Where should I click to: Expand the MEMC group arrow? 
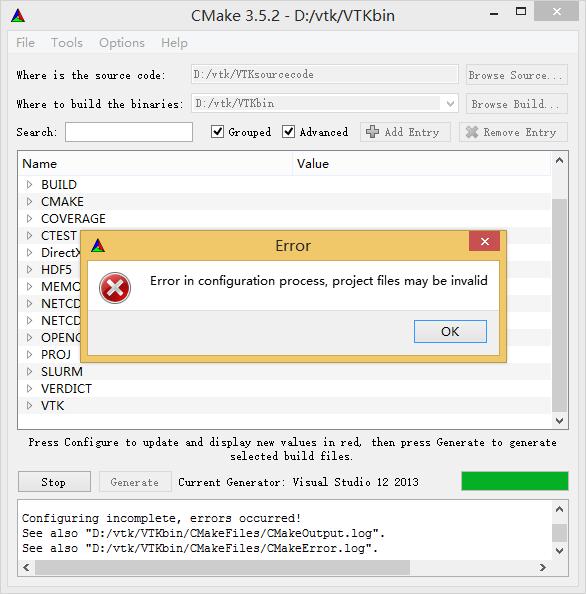(29, 286)
